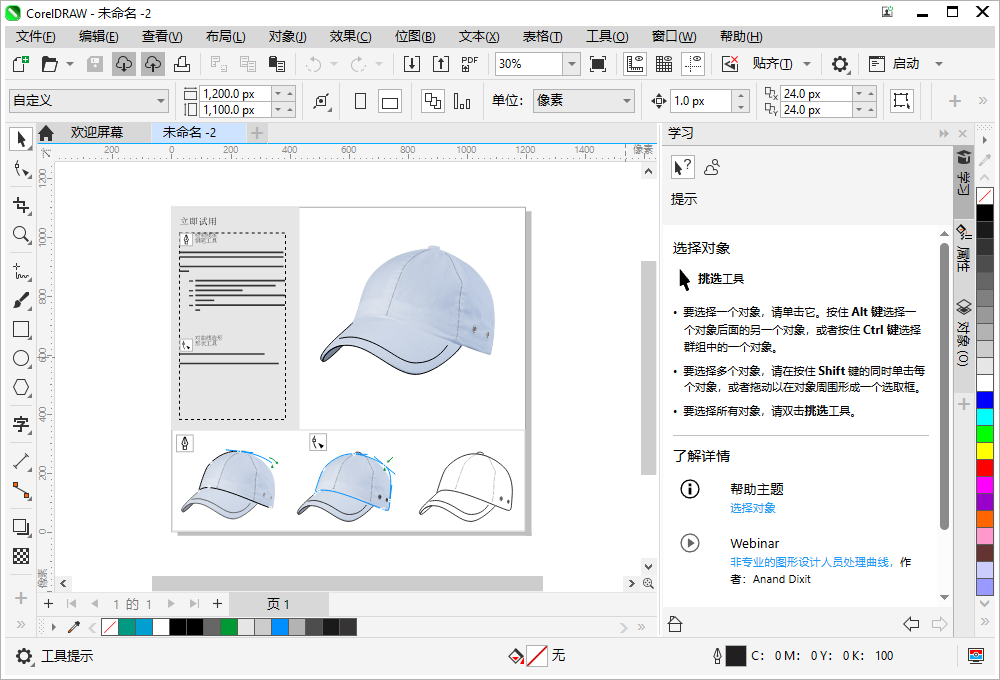Click the 启动 button
Image resolution: width=1000 pixels, height=680 pixels.
tap(895, 64)
